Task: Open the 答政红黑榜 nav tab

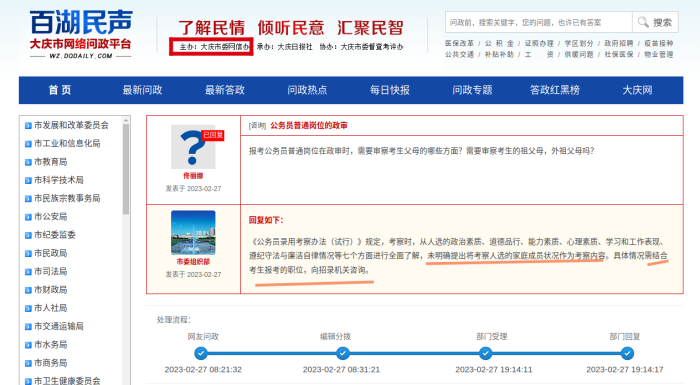Action: click(555, 90)
